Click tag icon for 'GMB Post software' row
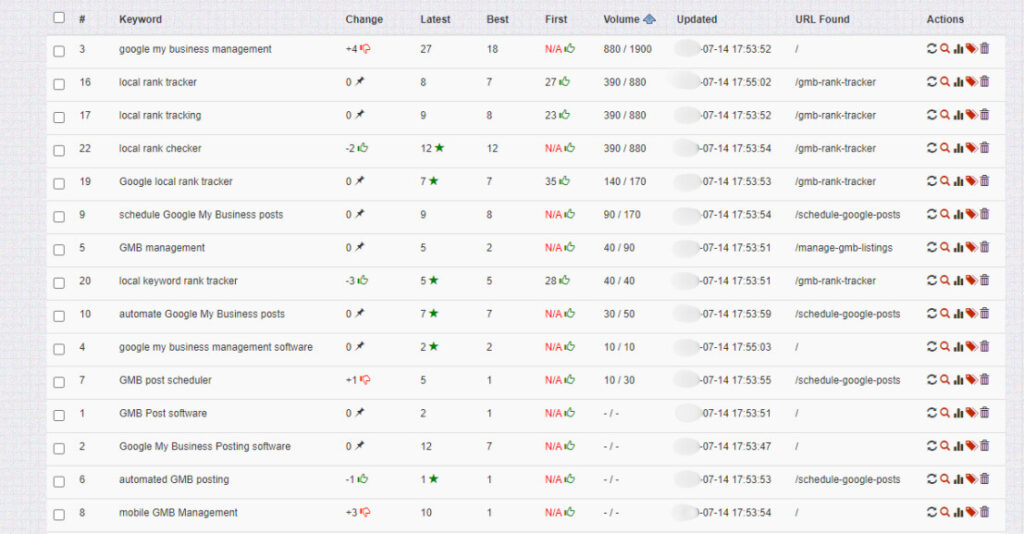Image resolution: width=1024 pixels, height=534 pixels. [x=971, y=413]
